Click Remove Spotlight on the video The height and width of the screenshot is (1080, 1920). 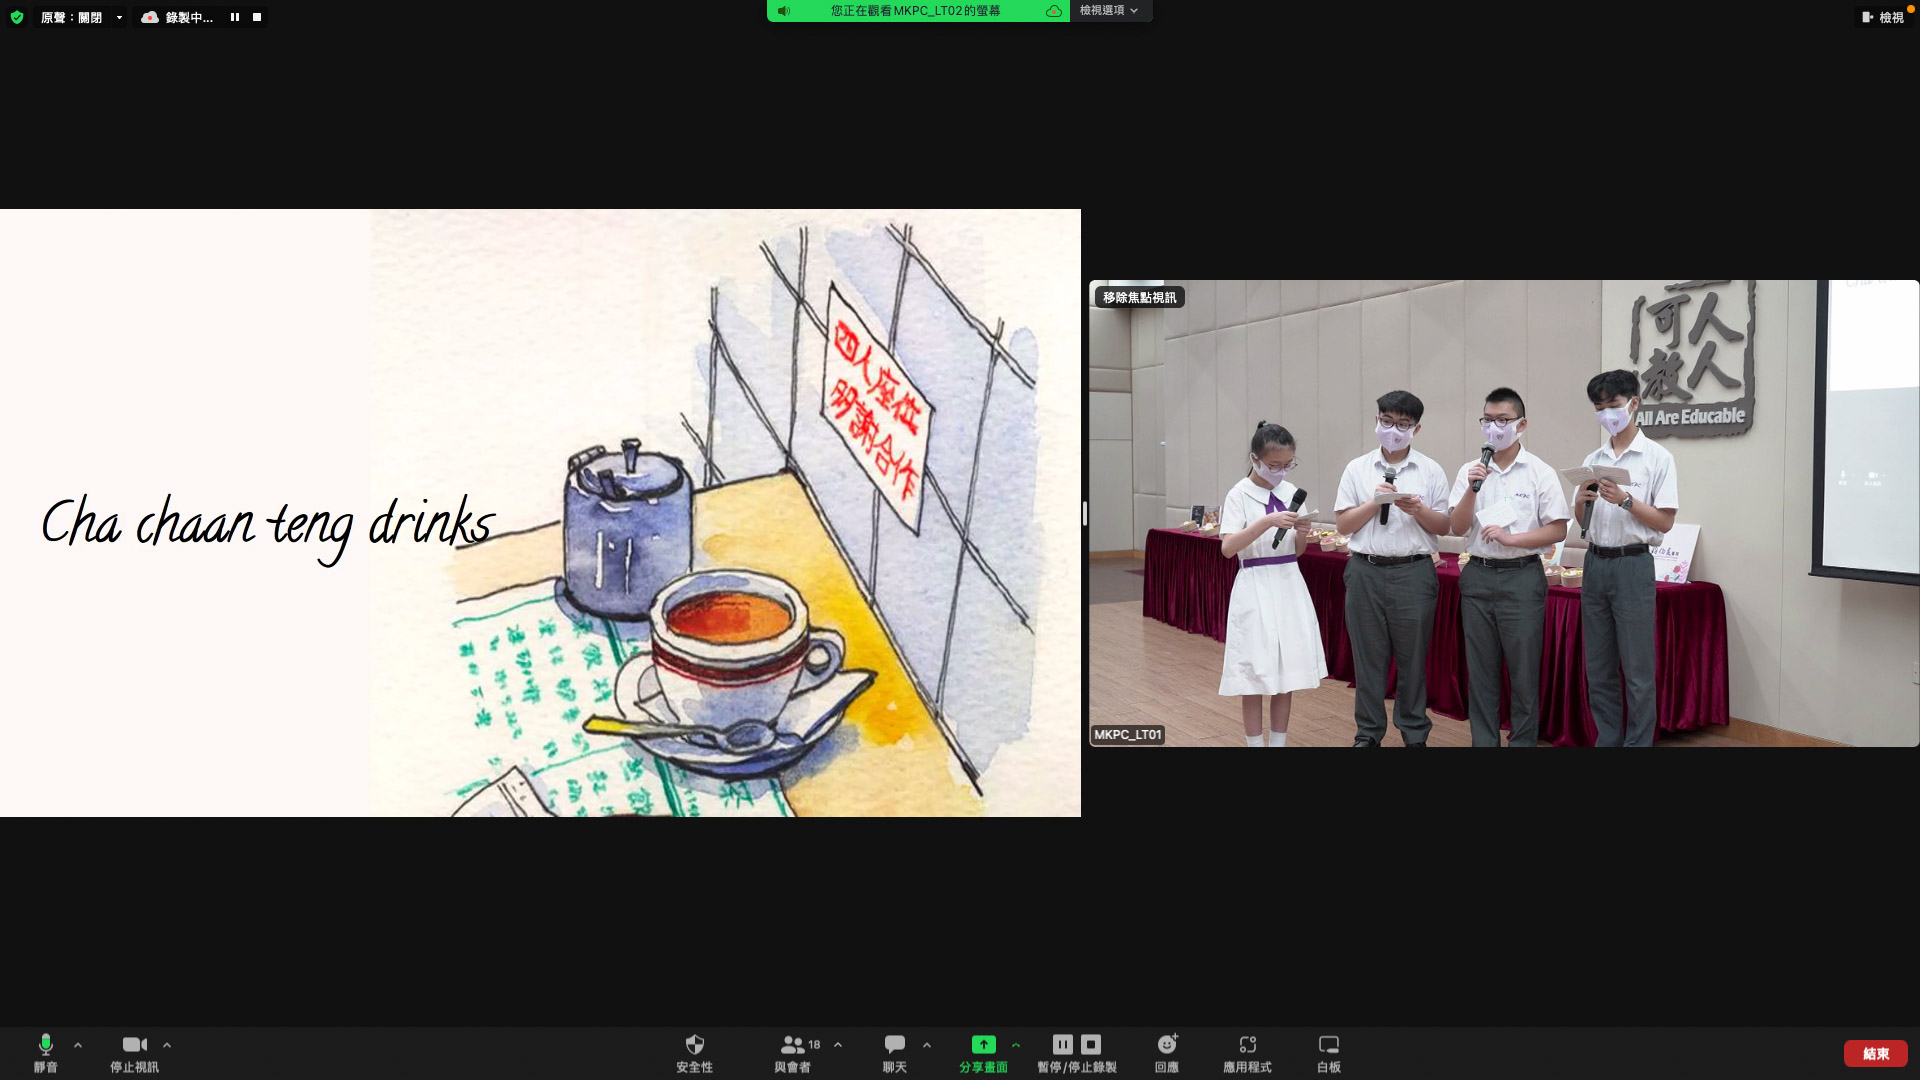[x=1139, y=297]
